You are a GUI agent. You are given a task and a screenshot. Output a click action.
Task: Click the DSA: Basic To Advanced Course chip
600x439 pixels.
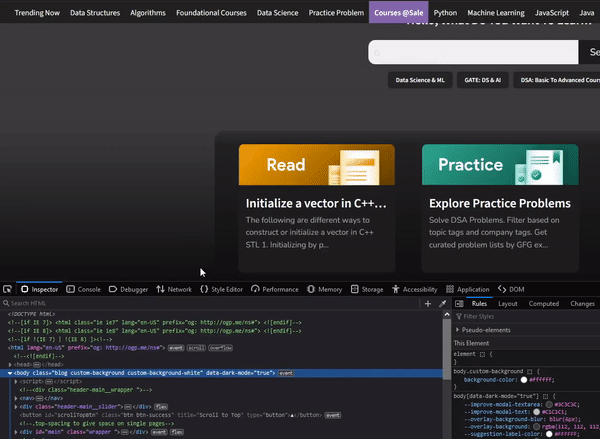point(557,80)
